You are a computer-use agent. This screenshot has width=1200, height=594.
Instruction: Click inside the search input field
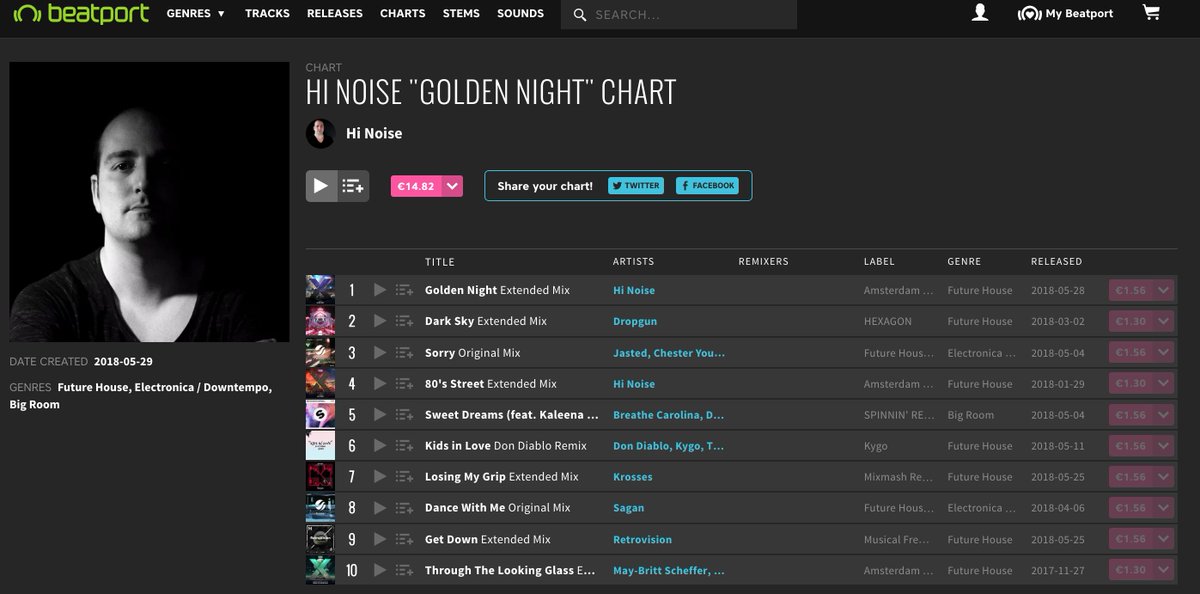tap(680, 15)
